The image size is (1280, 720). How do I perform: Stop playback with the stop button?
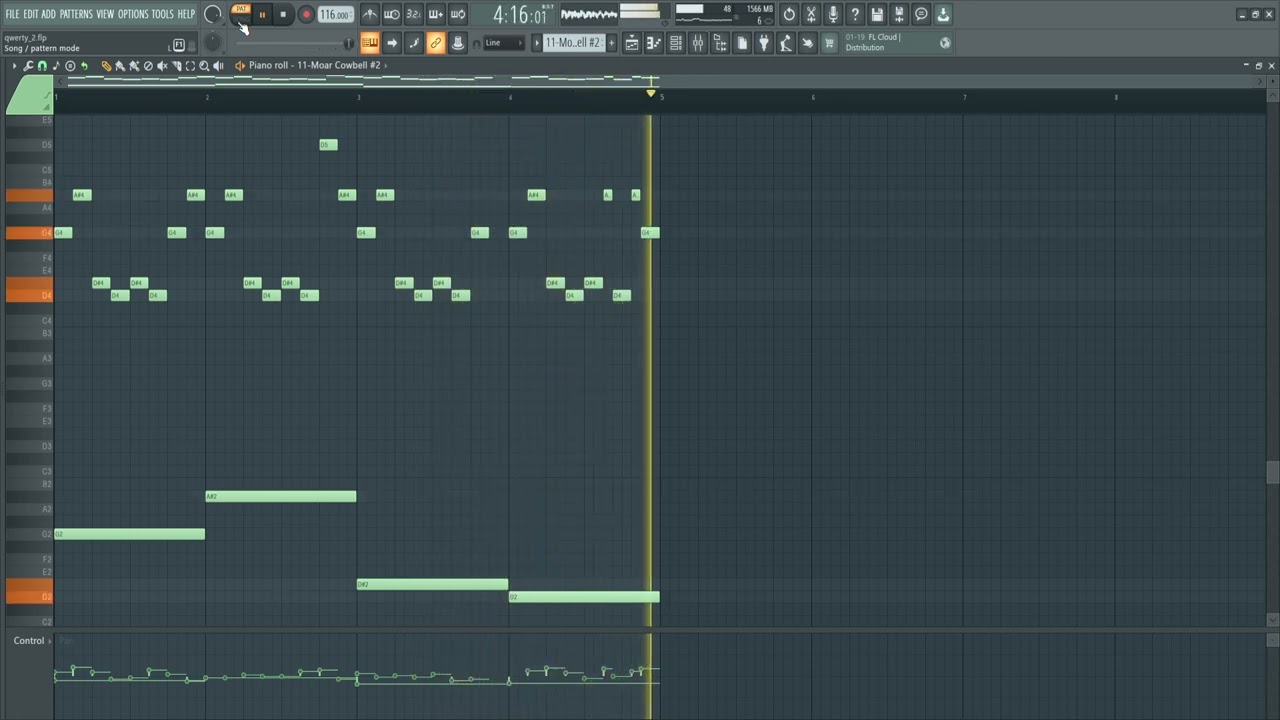point(283,15)
